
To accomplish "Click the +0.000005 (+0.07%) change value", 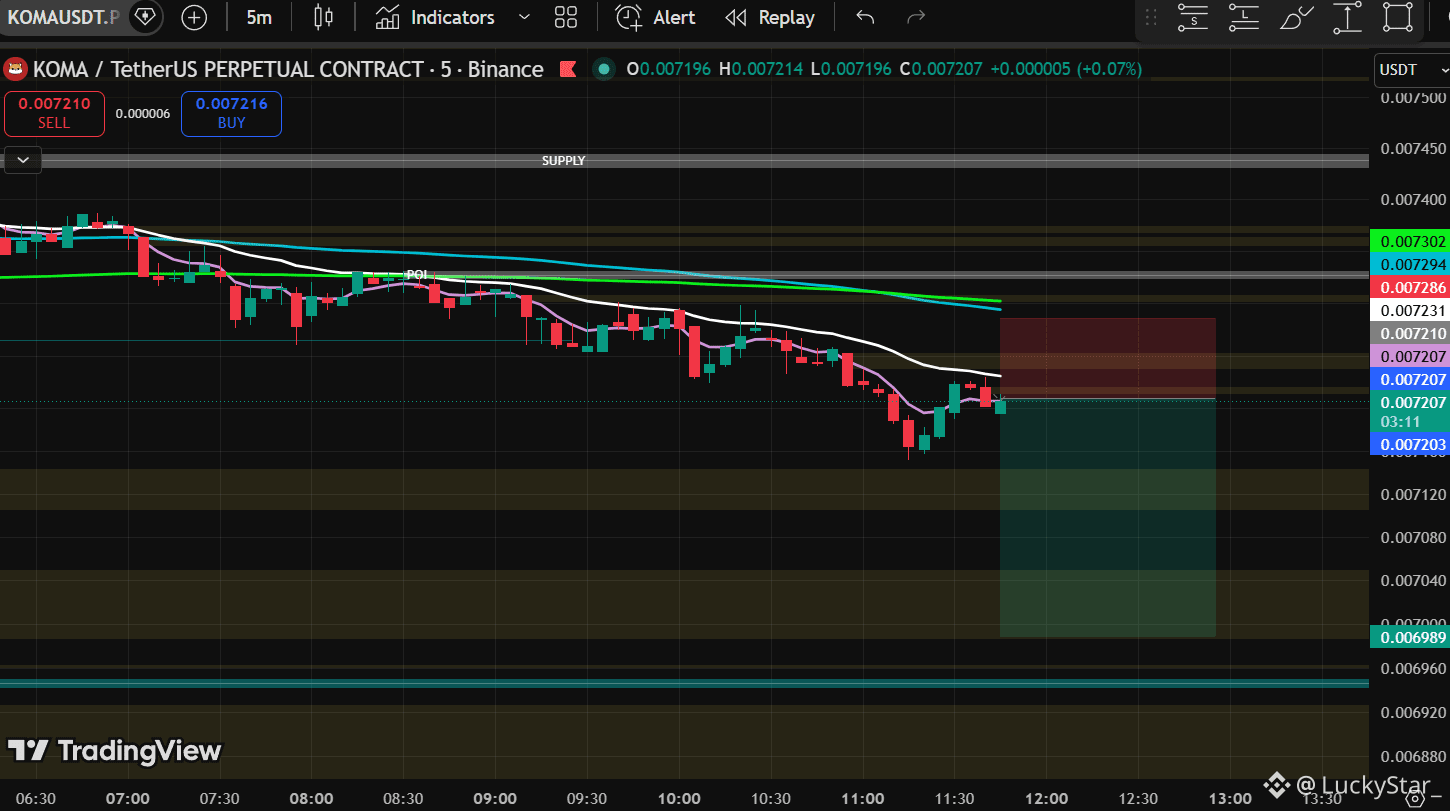I will 1065,69.
